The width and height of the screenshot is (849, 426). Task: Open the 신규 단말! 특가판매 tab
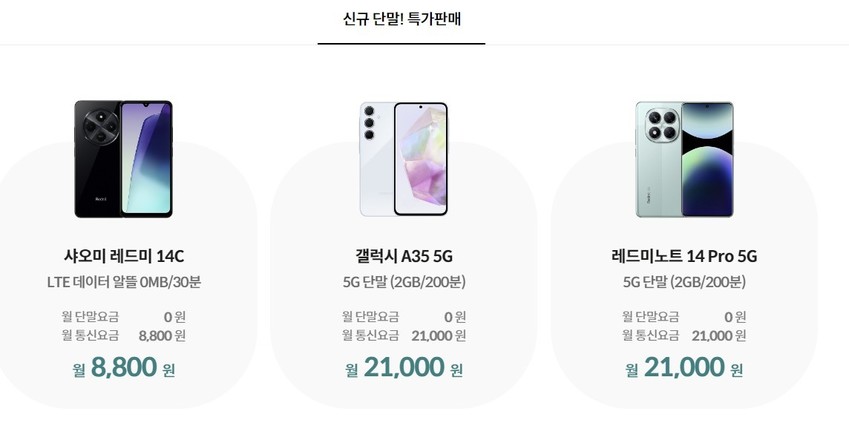(401, 19)
